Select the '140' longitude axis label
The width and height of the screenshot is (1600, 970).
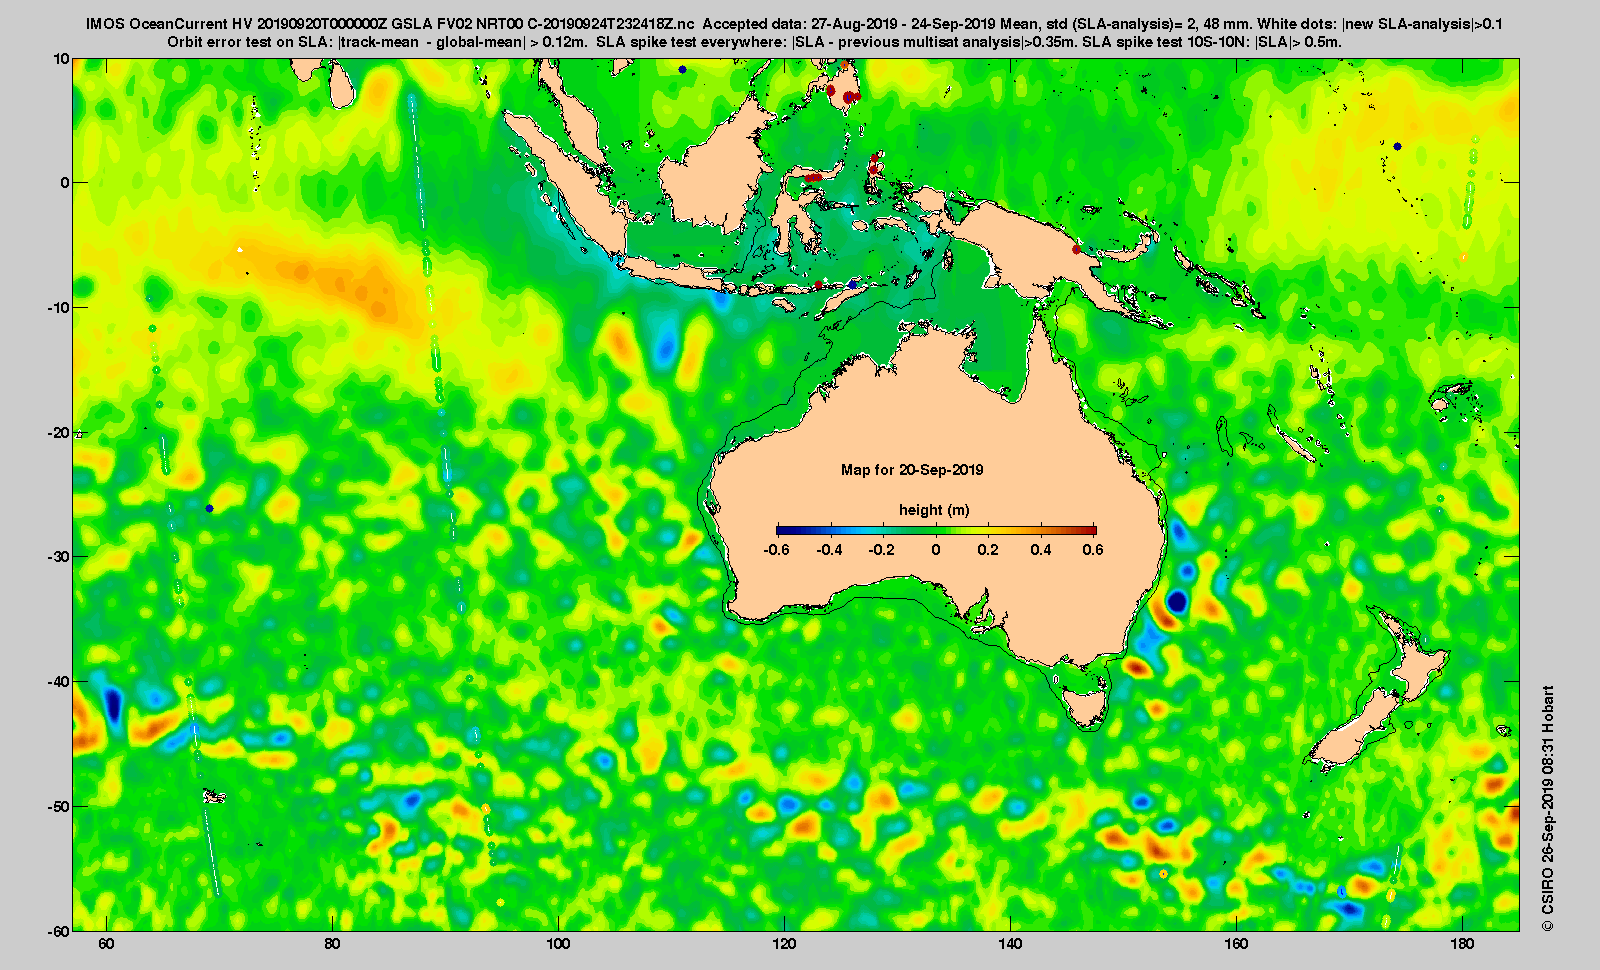pos(1011,945)
